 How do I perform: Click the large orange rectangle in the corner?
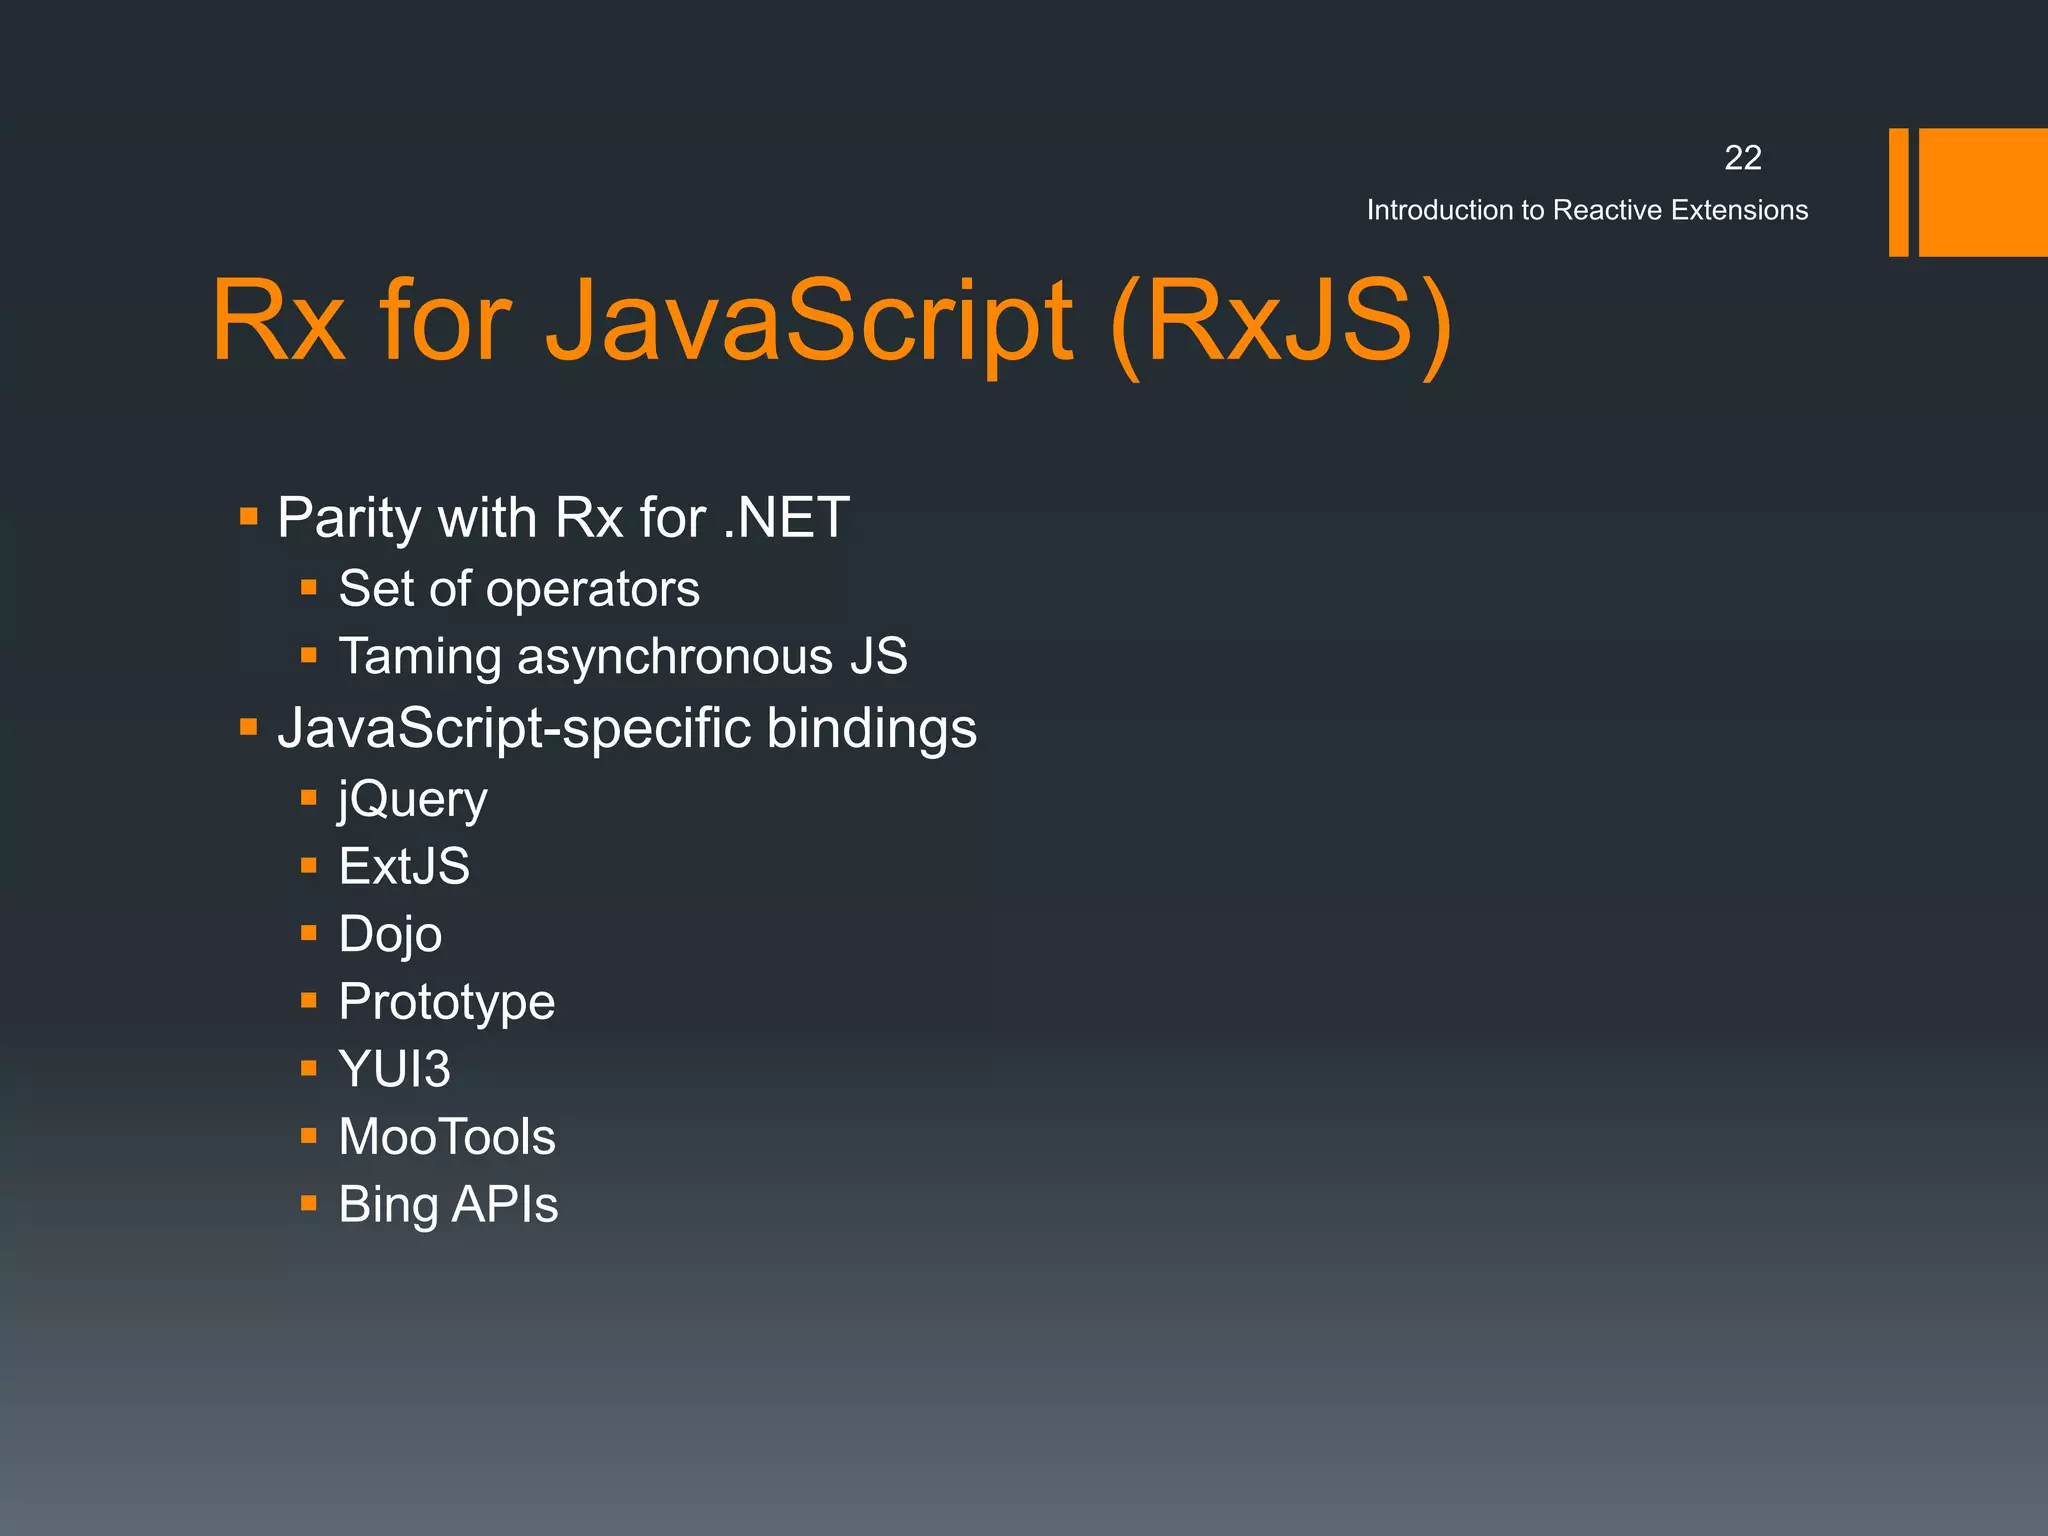pos(1982,192)
